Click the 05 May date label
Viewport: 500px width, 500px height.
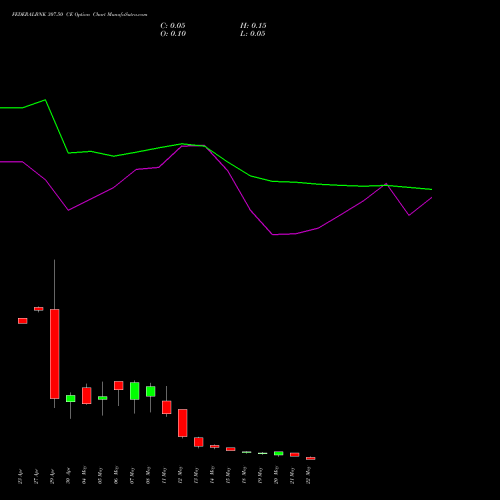tap(100, 475)
